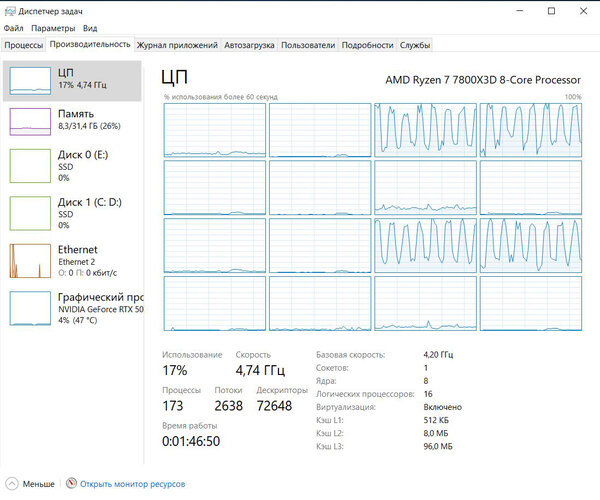Select the Диск 1 (C: D:) mini graph
Screen dimensions: 600x500
30,213
